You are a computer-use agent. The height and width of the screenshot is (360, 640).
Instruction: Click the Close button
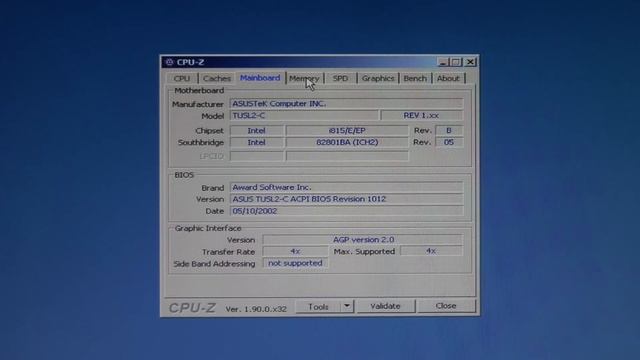(446, 306)
